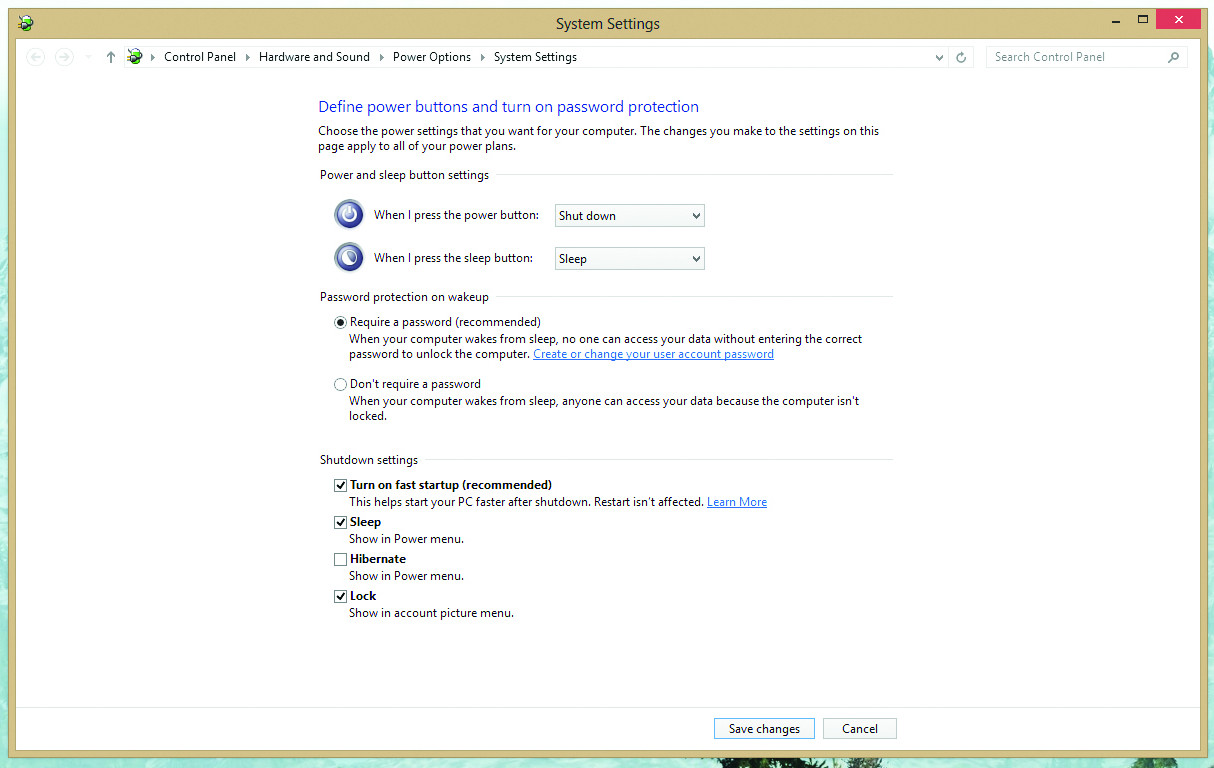Expand address bar history dropdown
The height and width of the screenshot is (768, 1214).
[x=939, y=57]
